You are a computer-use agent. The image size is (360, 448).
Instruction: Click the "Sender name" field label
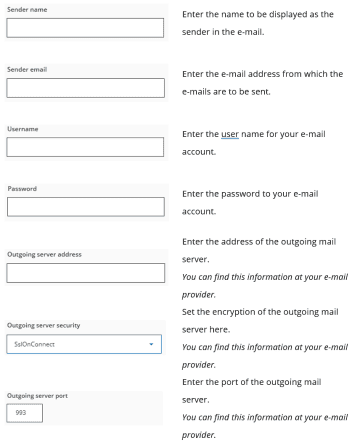(27, 10)
